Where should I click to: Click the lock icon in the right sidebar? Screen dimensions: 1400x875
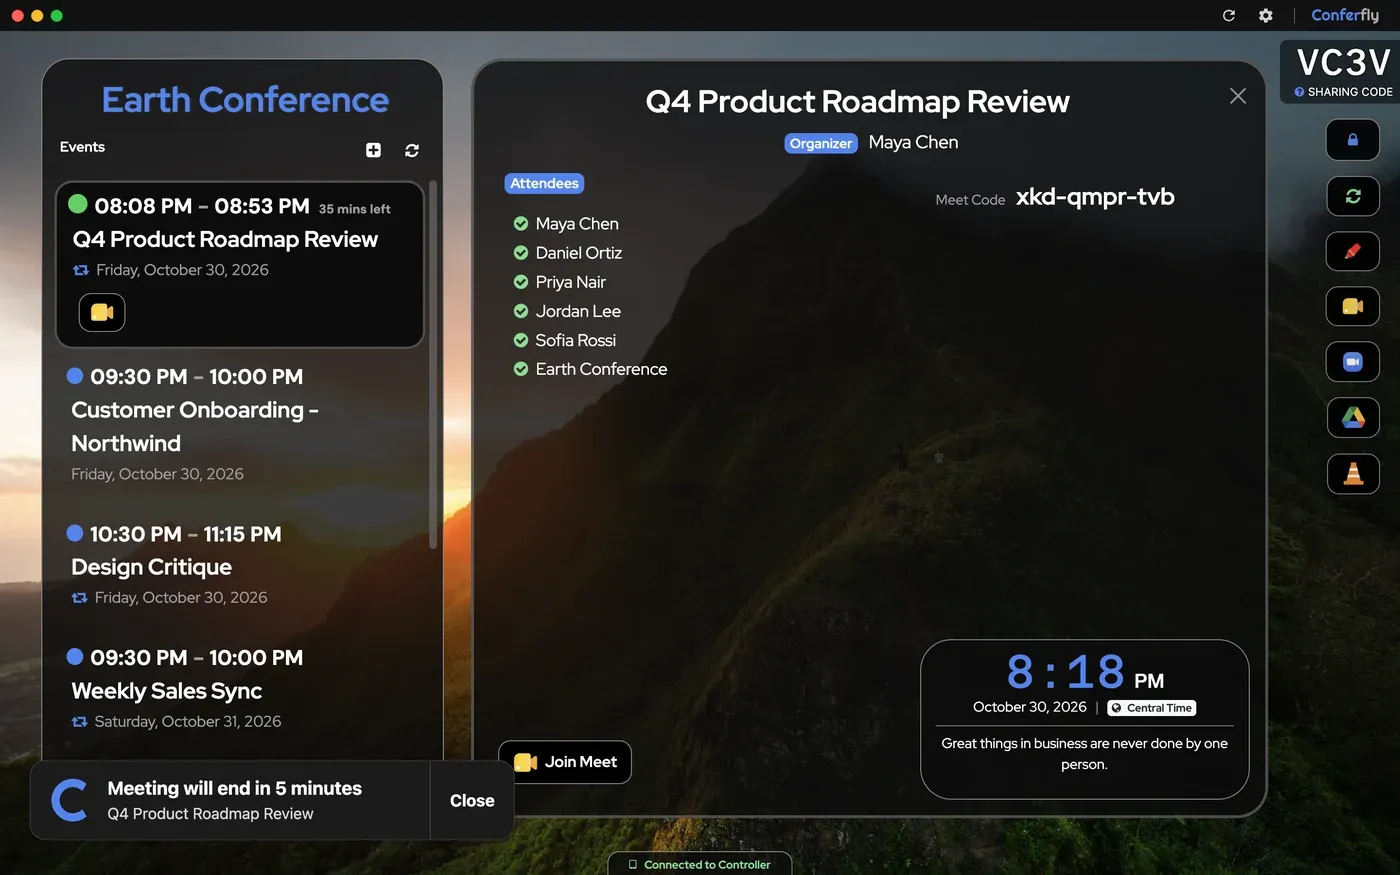1353,140
